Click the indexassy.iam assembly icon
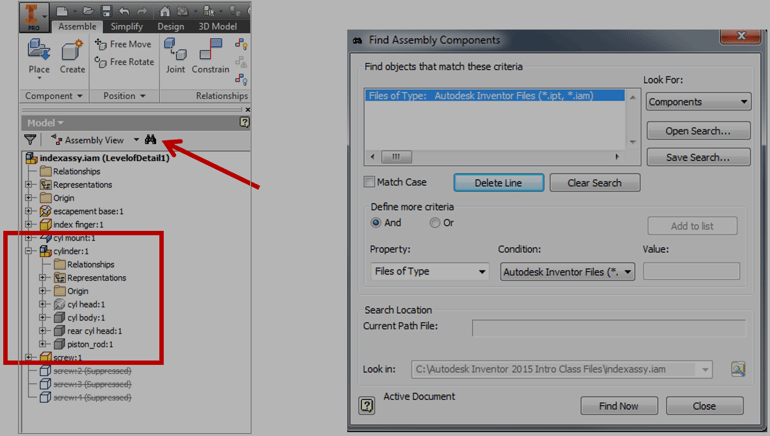770x436 pixels. [32, 158]
